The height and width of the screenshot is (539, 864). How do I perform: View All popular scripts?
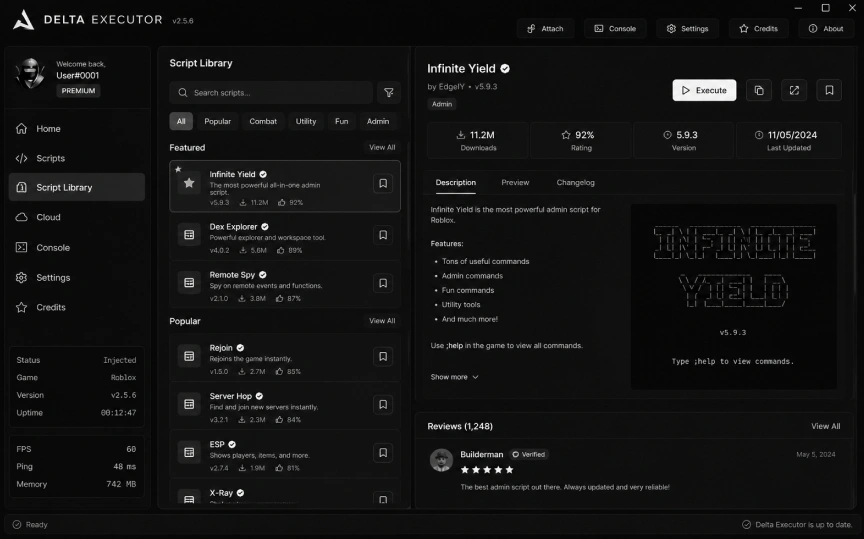pos(382,321)
